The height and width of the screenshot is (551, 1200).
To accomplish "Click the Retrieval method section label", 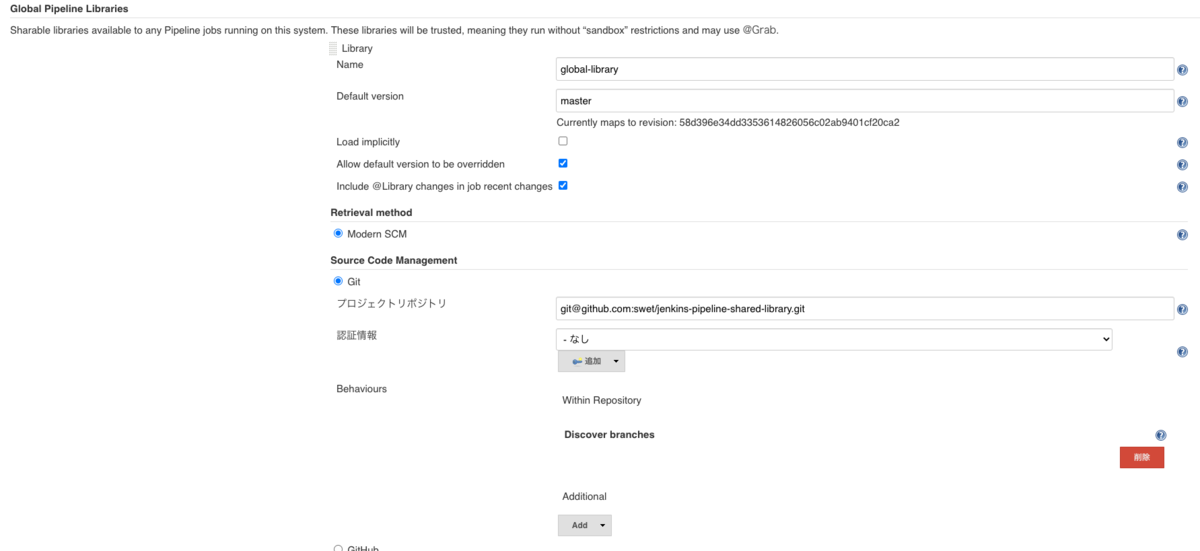I will (x=371, y=212).
